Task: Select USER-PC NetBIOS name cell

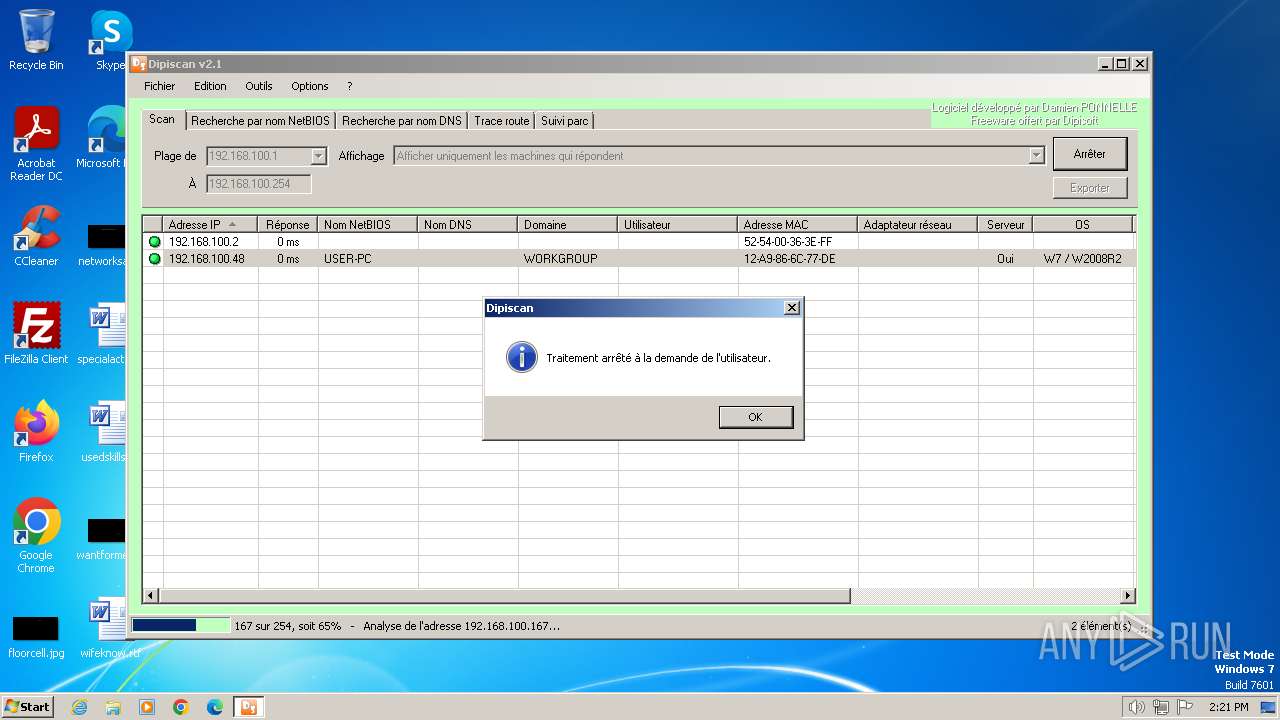Action: 368,259
